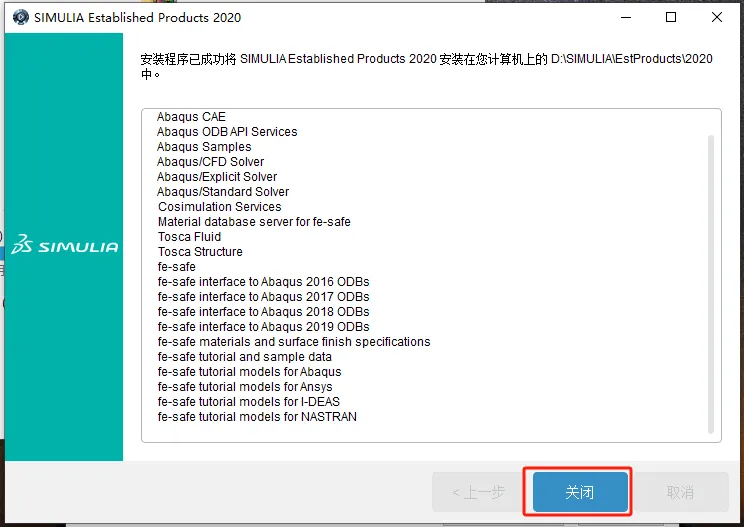744x527 pixels.
Task: Select 'fe-safe tutorial models for Abaqus'
Action: pos(250,371)
